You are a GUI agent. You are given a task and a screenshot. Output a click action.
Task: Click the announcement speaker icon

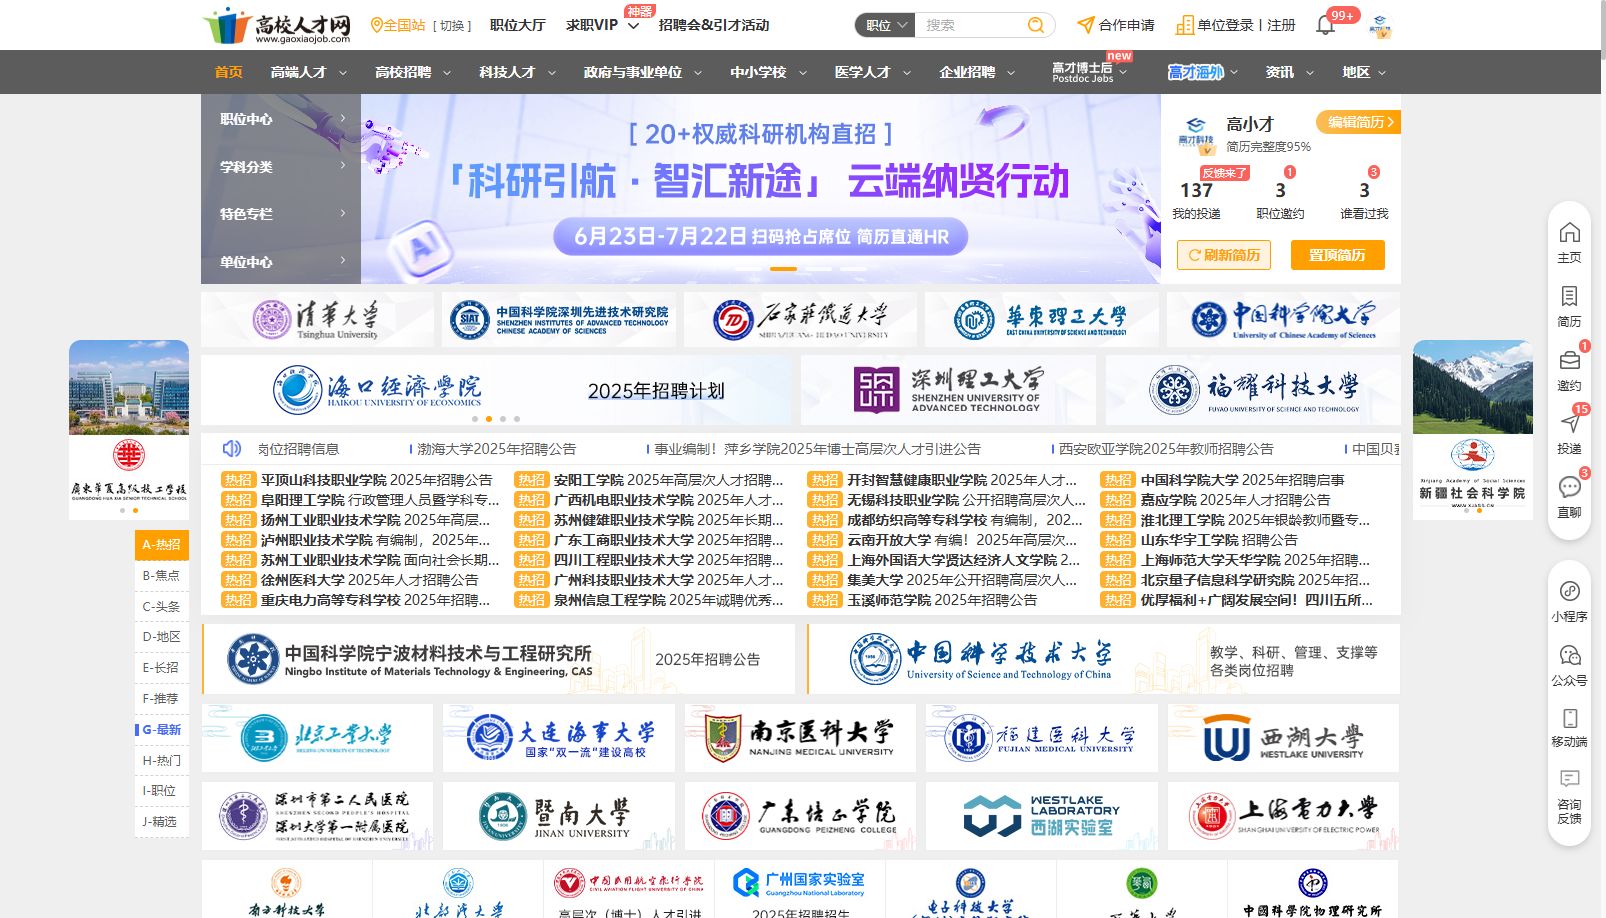coord(232,448)
